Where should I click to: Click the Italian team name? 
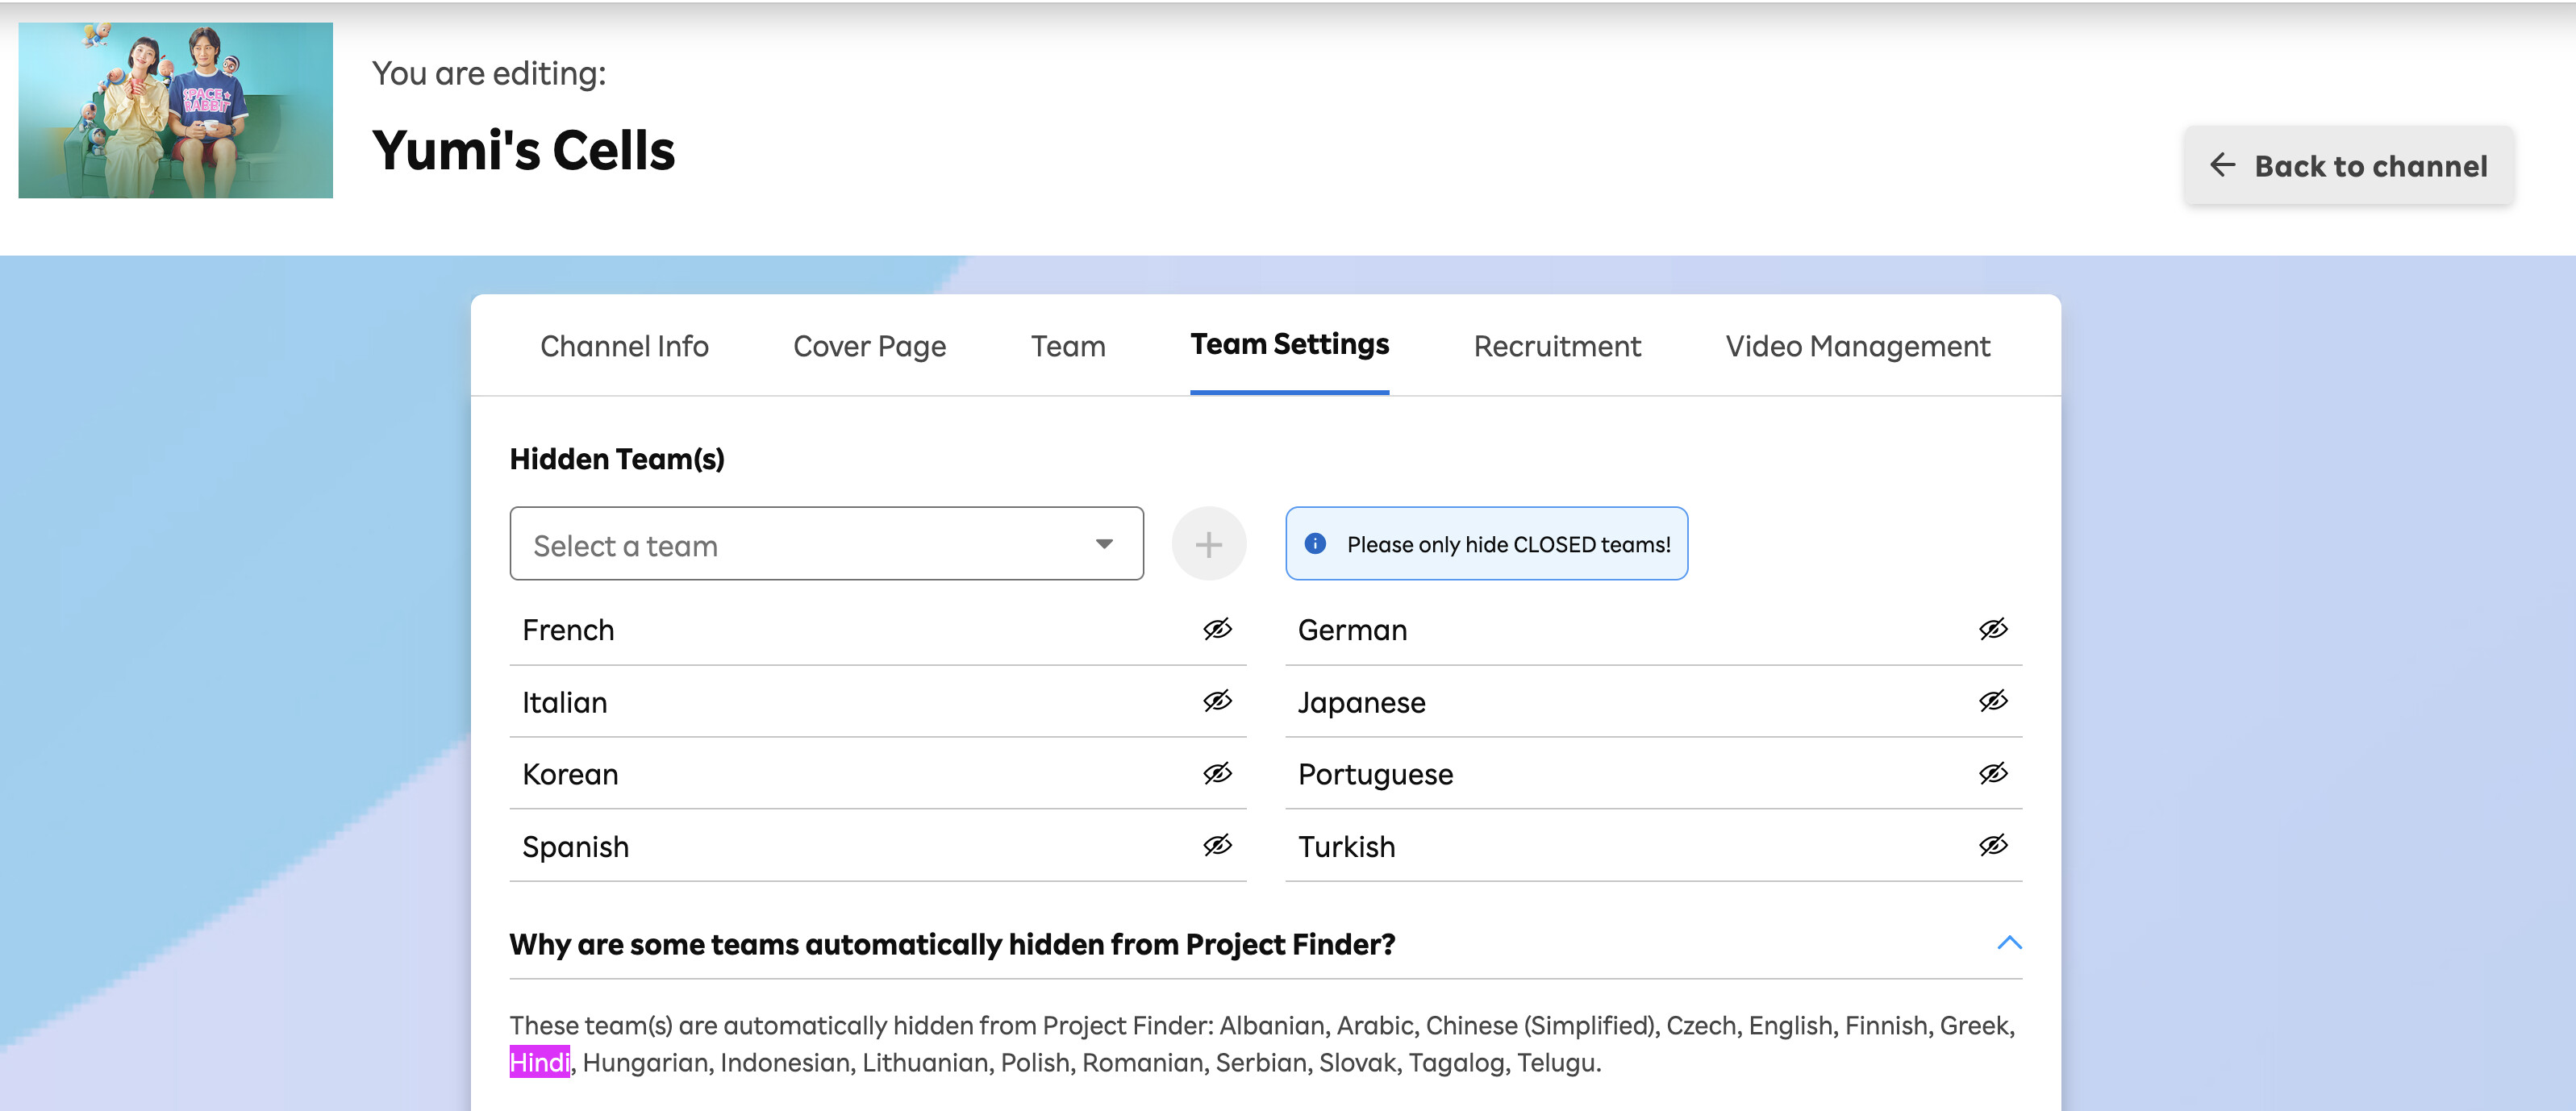coord(564,702)
